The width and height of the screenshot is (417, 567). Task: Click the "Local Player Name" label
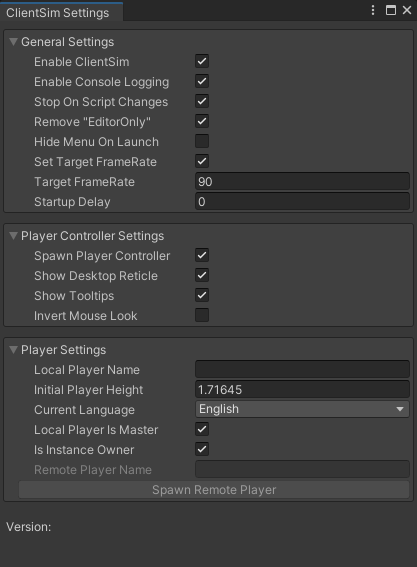tap(87, 370)
